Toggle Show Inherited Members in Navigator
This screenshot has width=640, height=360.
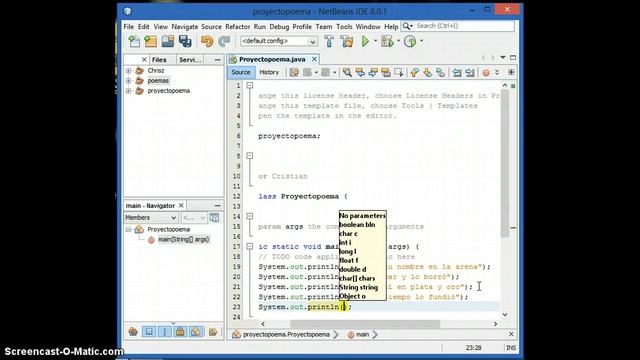click(133, 331)
